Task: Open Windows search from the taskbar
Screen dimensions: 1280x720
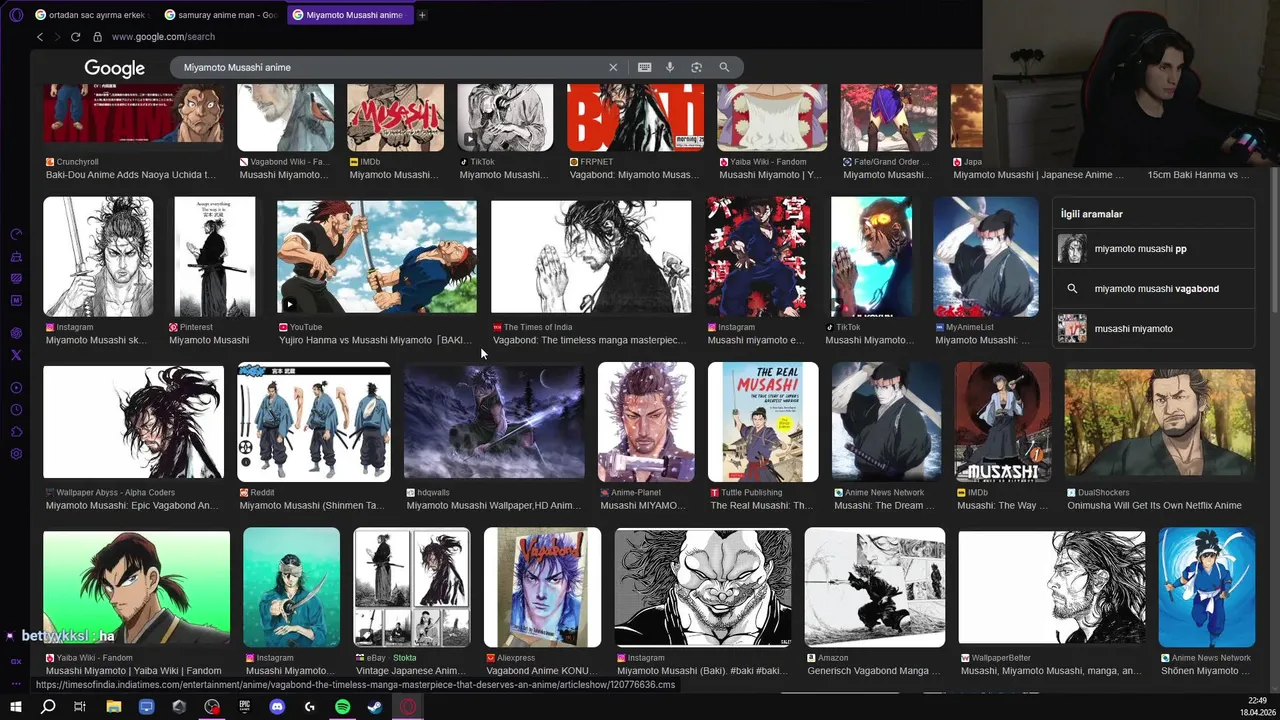Action: click(x=48, y=706)
